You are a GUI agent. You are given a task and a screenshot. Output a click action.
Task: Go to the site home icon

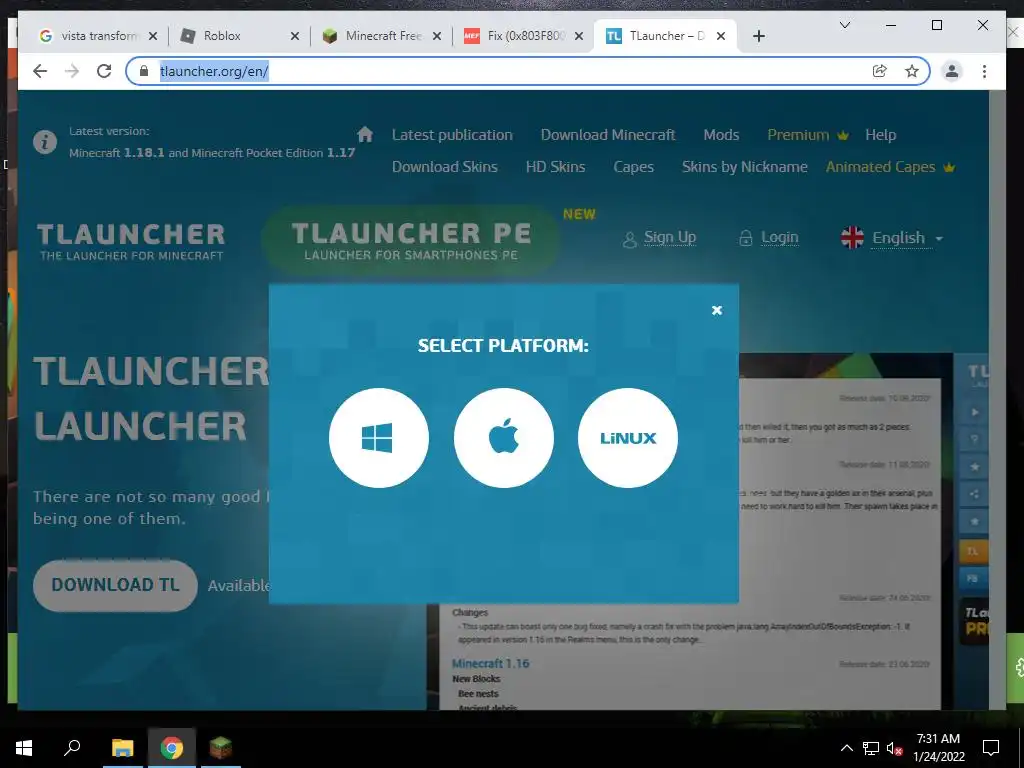pos(365,135)
